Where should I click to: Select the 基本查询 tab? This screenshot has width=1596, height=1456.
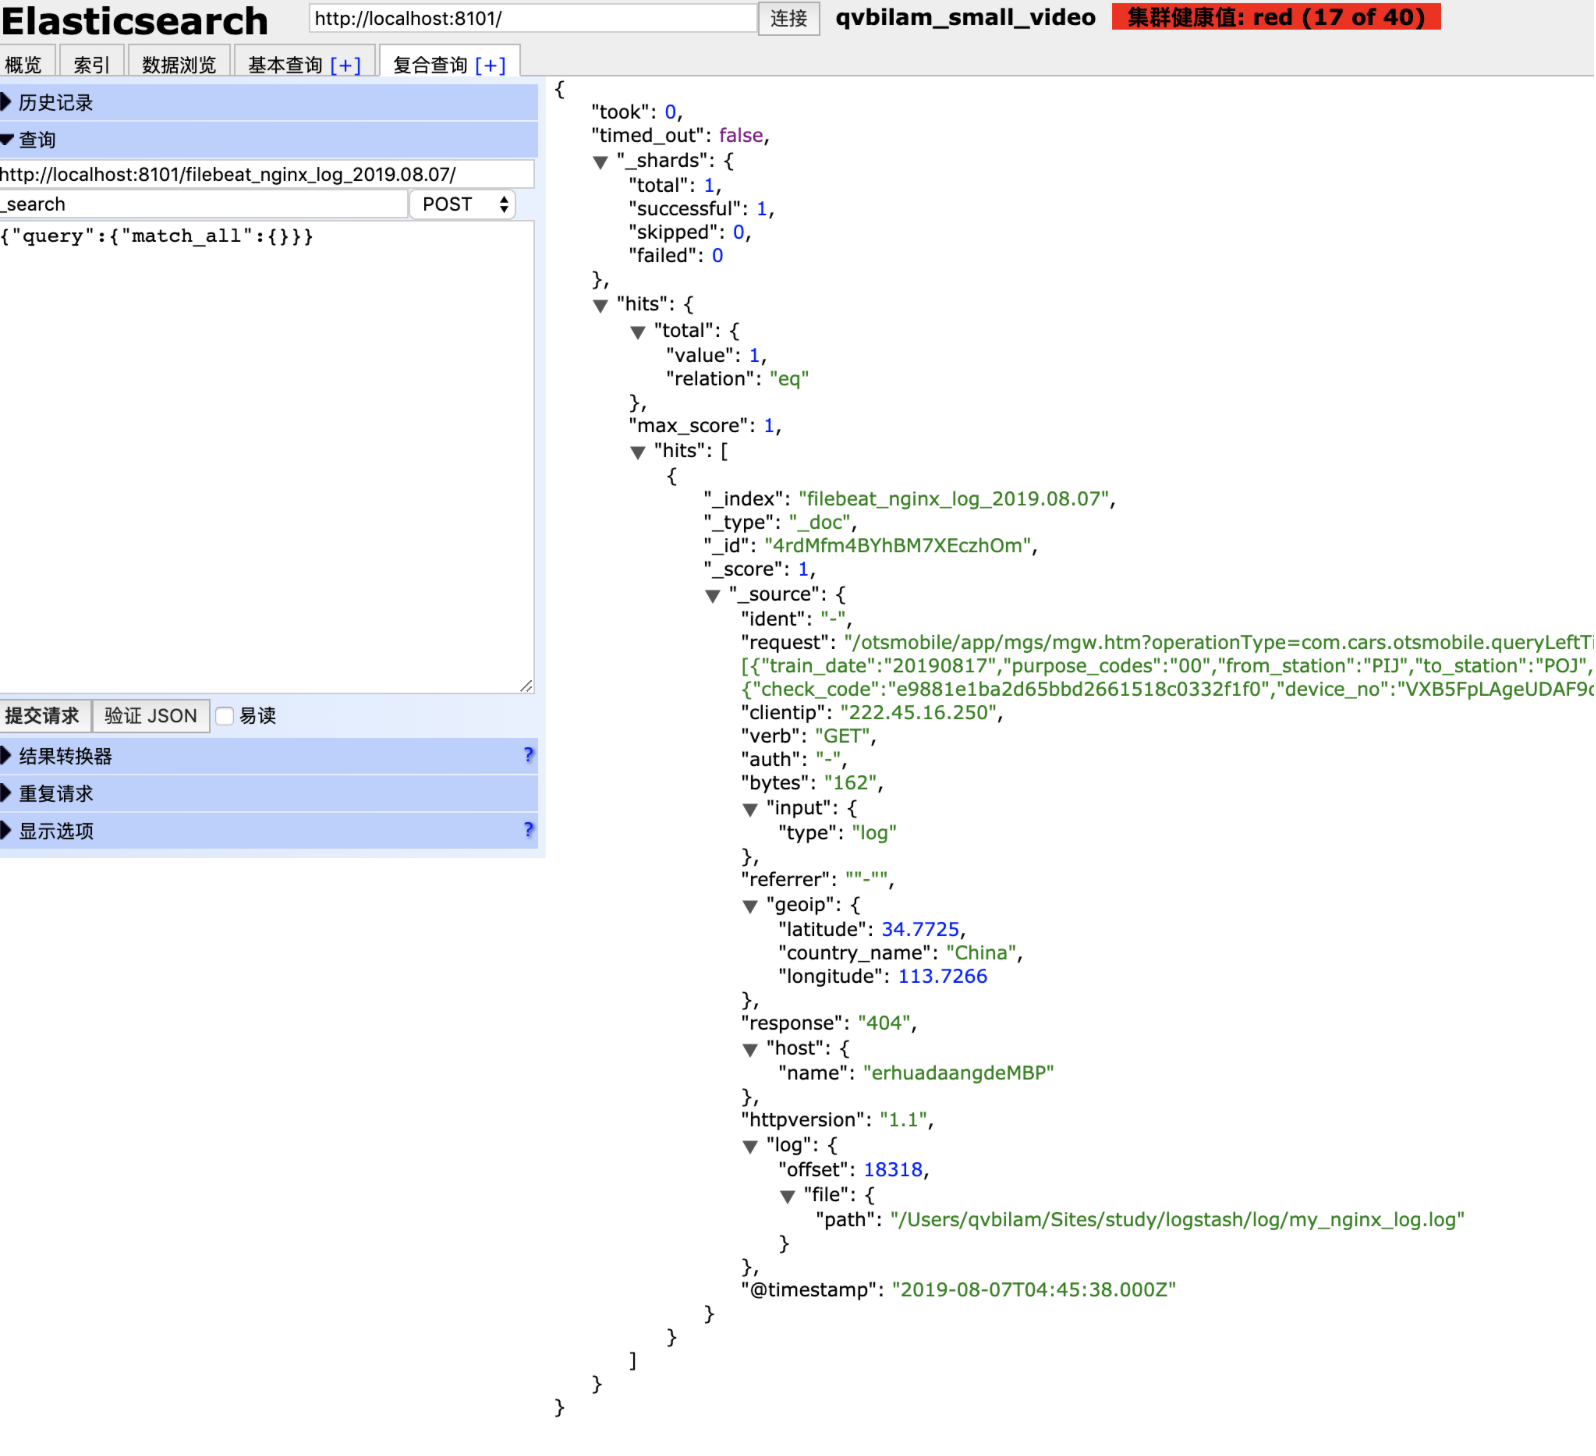coord(286,64)
